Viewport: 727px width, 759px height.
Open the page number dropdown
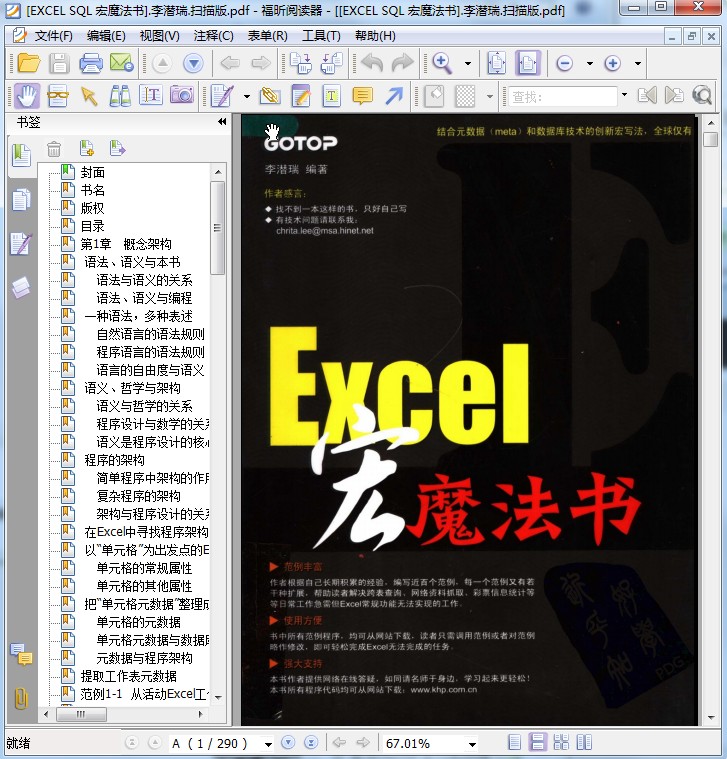tap(268, 744)
